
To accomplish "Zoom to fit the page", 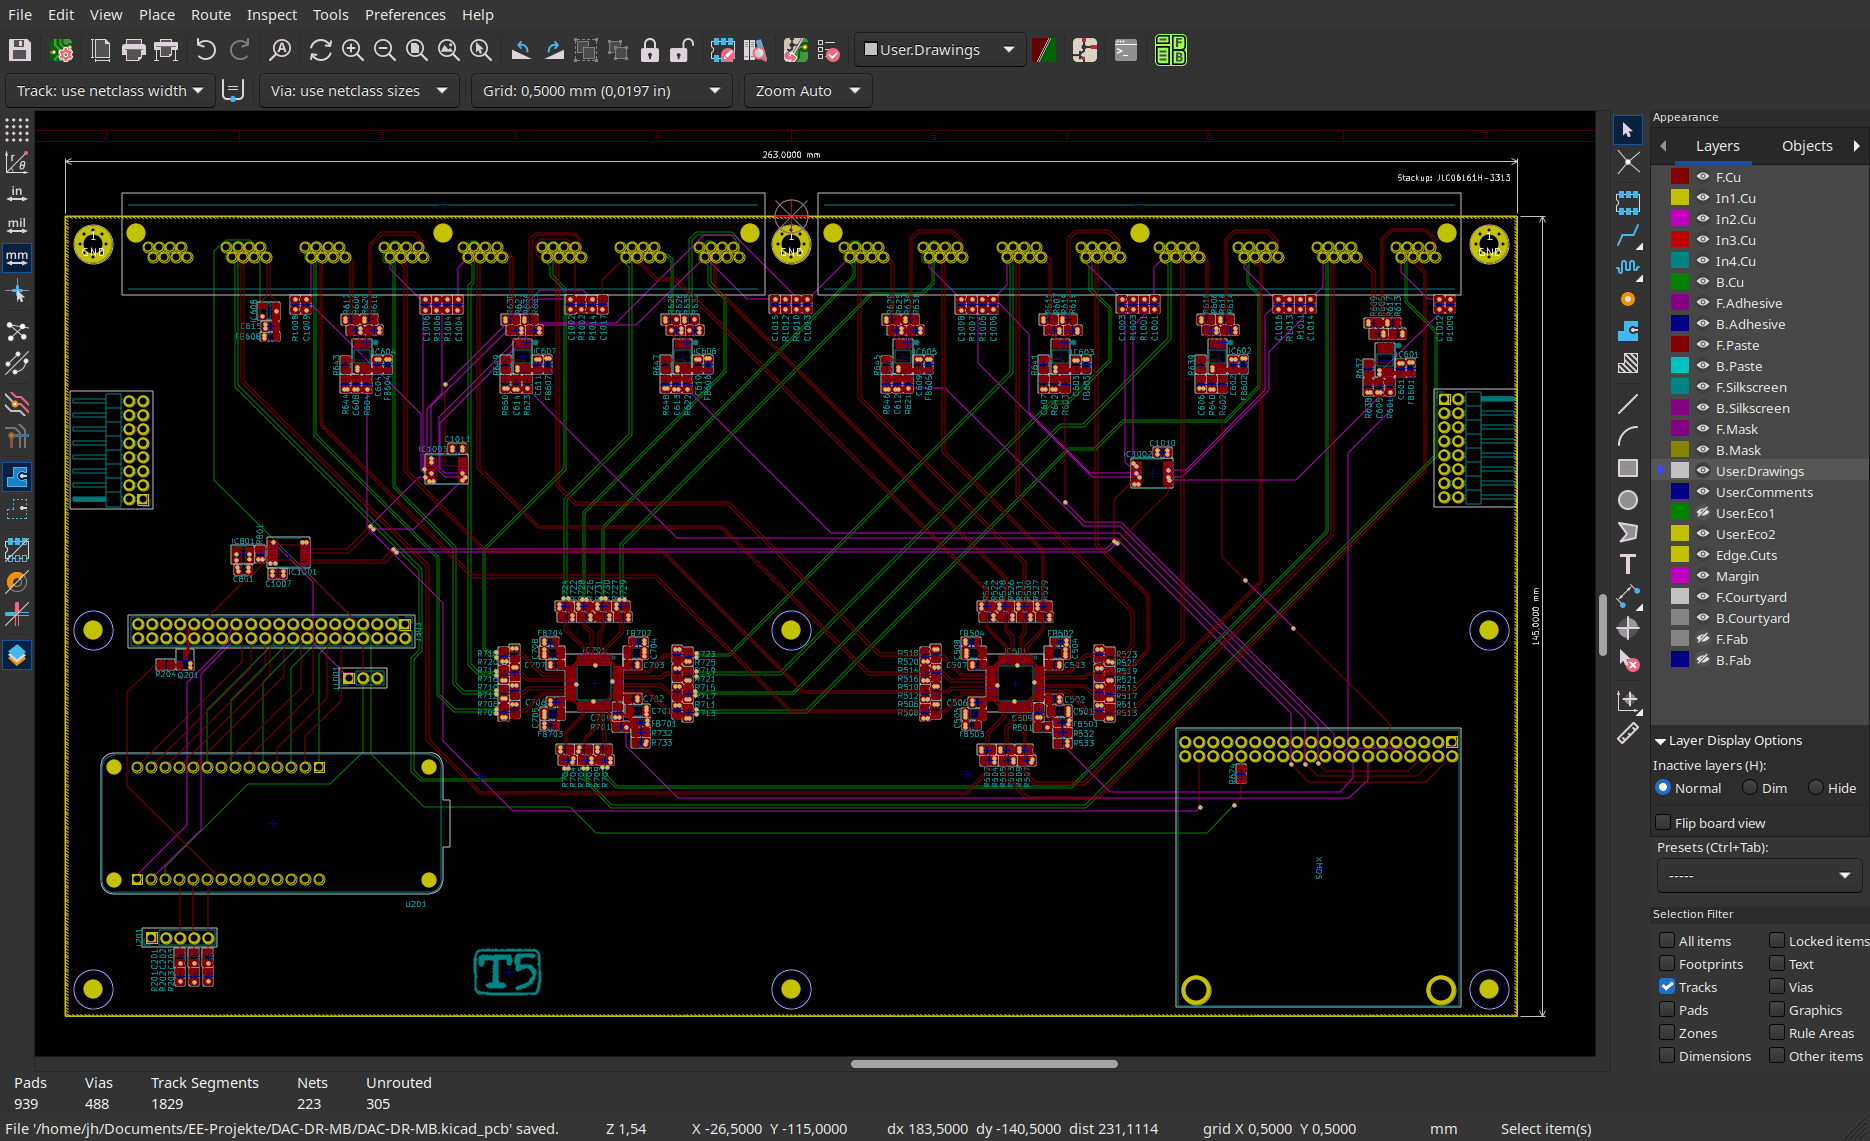I will click(x=417, y=50).
